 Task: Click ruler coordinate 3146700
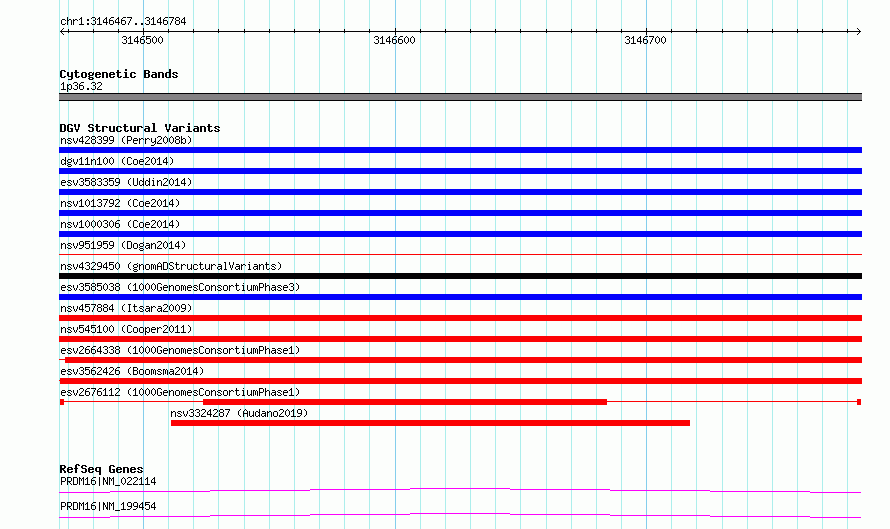[645, 40]
